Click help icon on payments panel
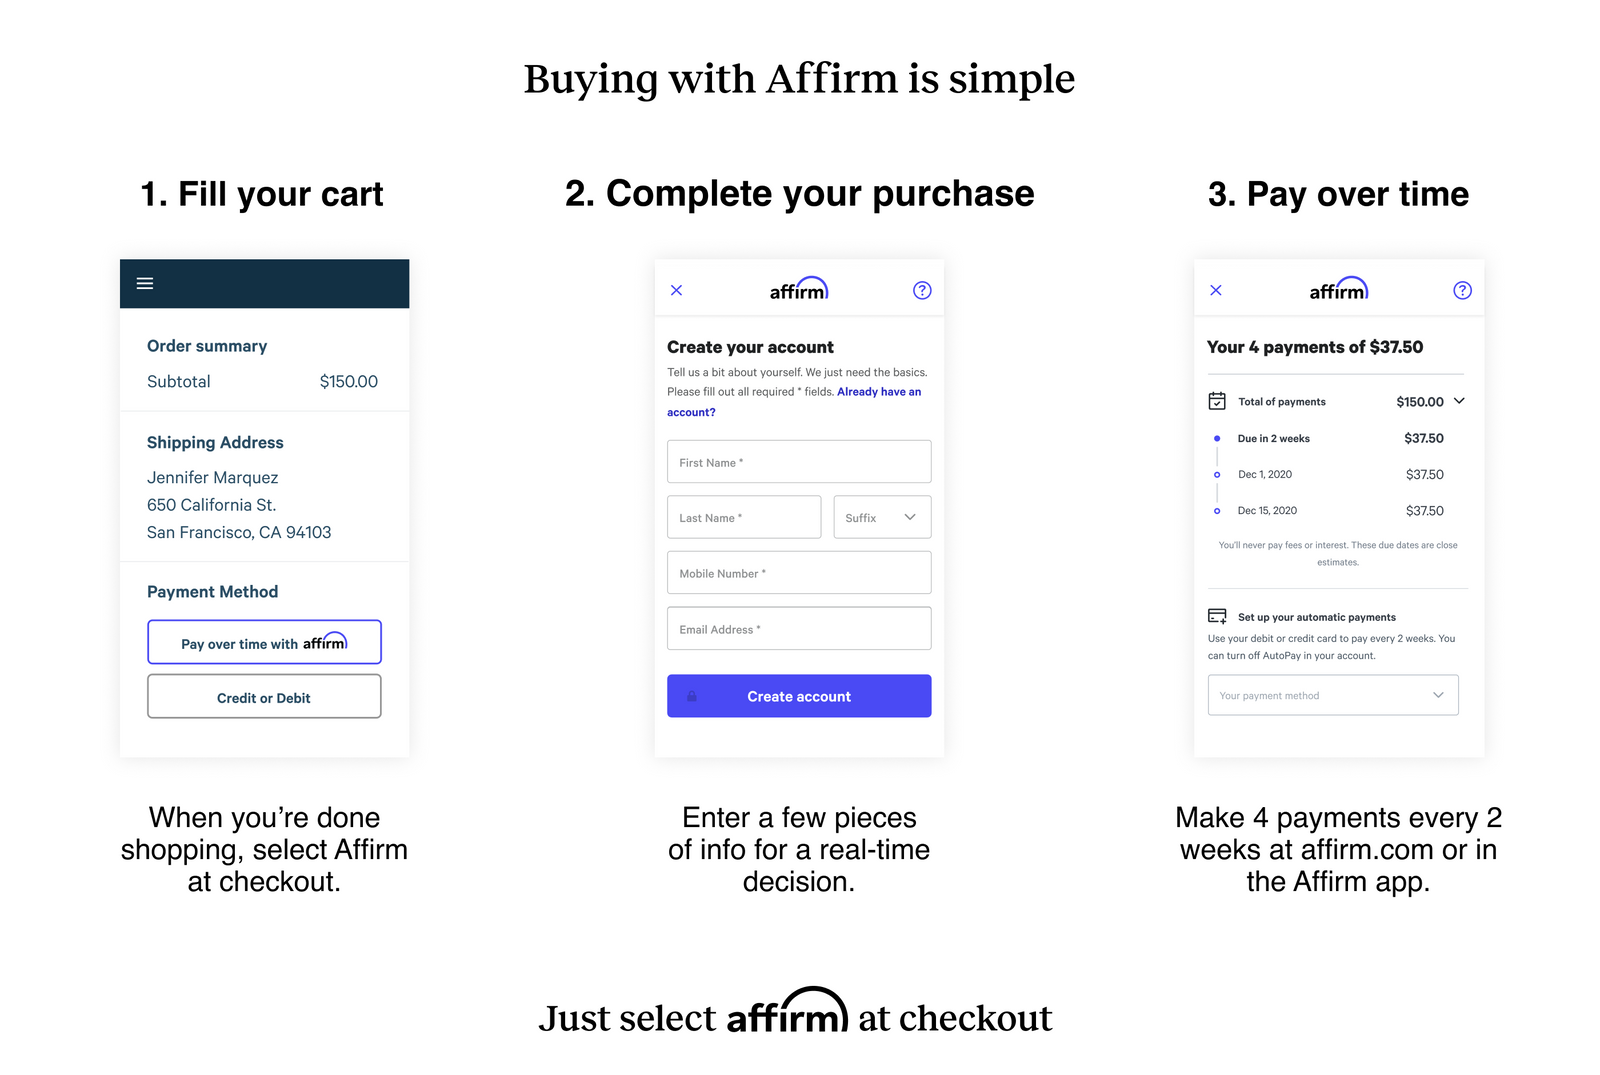 coord(1462,290)
